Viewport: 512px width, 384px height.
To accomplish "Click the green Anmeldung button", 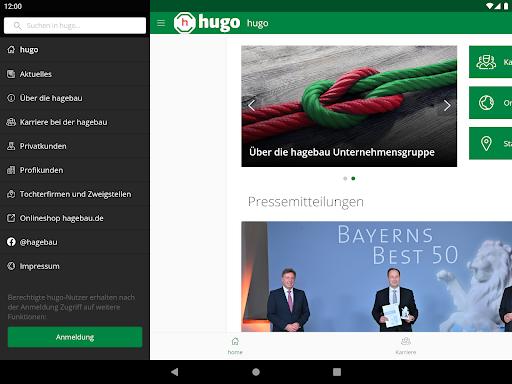I will coord(75,337).
